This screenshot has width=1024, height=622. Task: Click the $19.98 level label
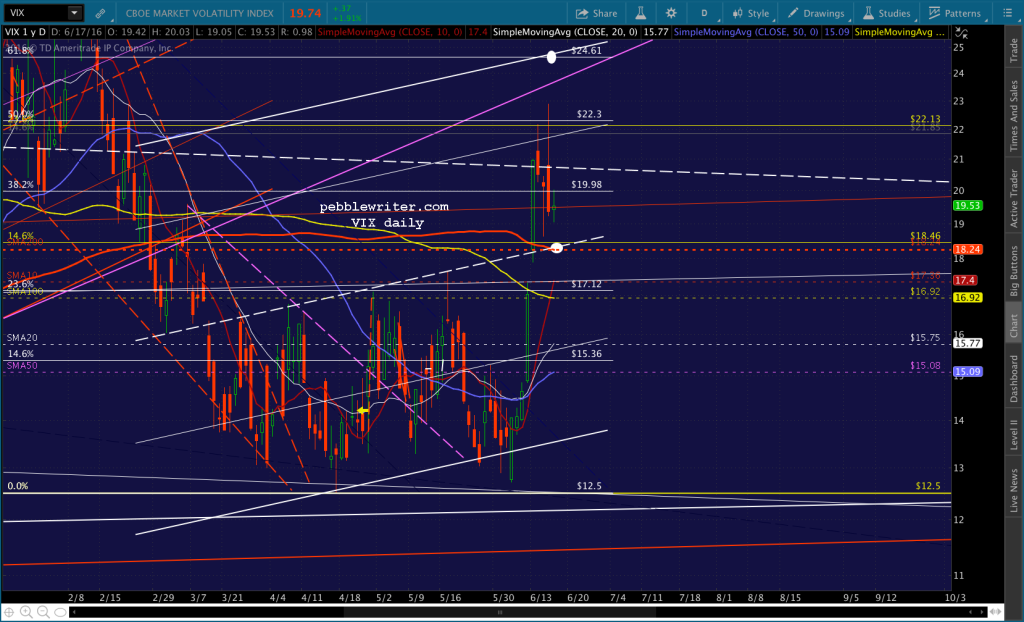pos(586,184)
